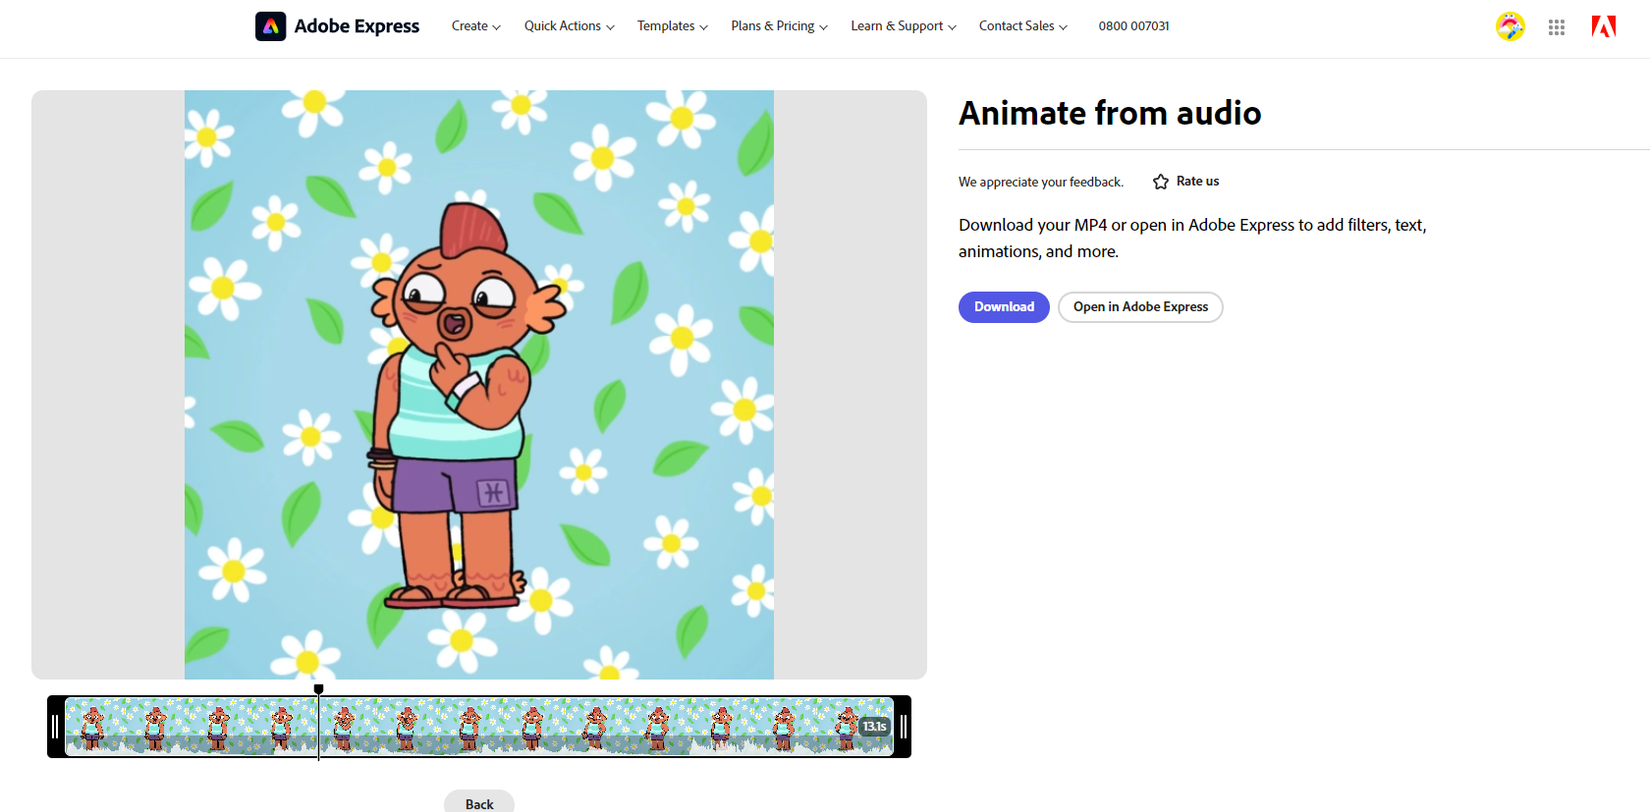Screen dimensions: 1650x812
Task: Open the Templates dropdown menu
Action: (672, 26)
